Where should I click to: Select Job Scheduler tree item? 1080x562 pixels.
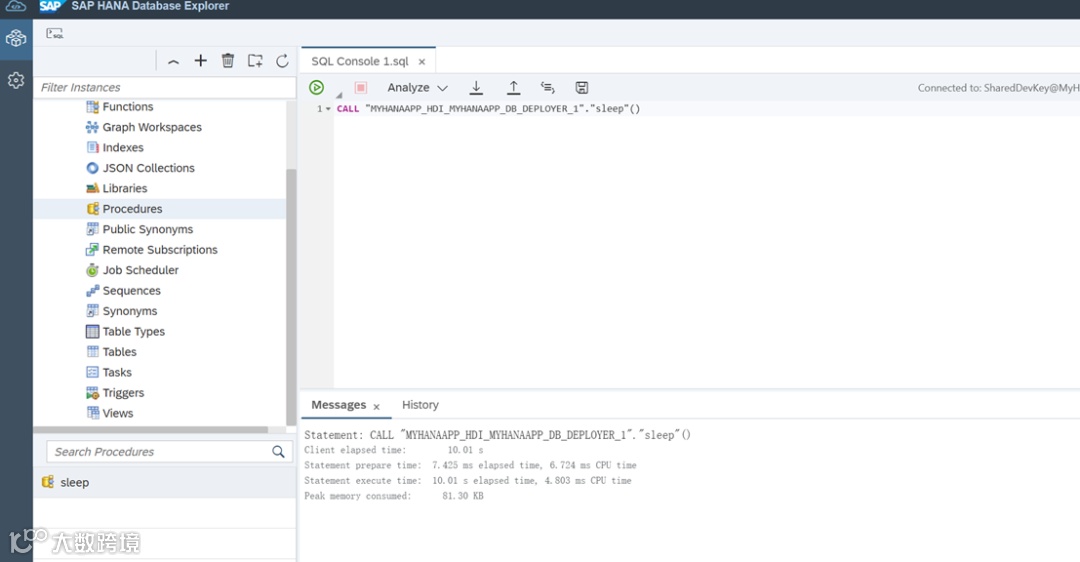click(x=141, y=270)
